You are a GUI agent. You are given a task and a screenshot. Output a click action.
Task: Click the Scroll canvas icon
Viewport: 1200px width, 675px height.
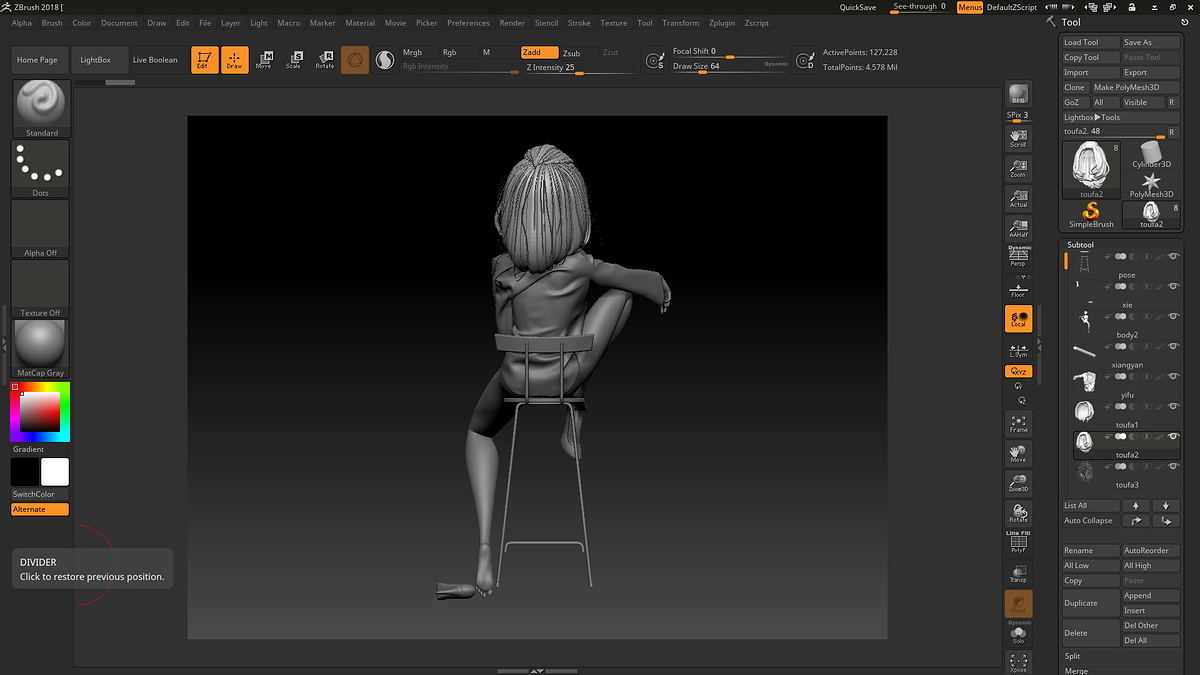click(1018, 139)
